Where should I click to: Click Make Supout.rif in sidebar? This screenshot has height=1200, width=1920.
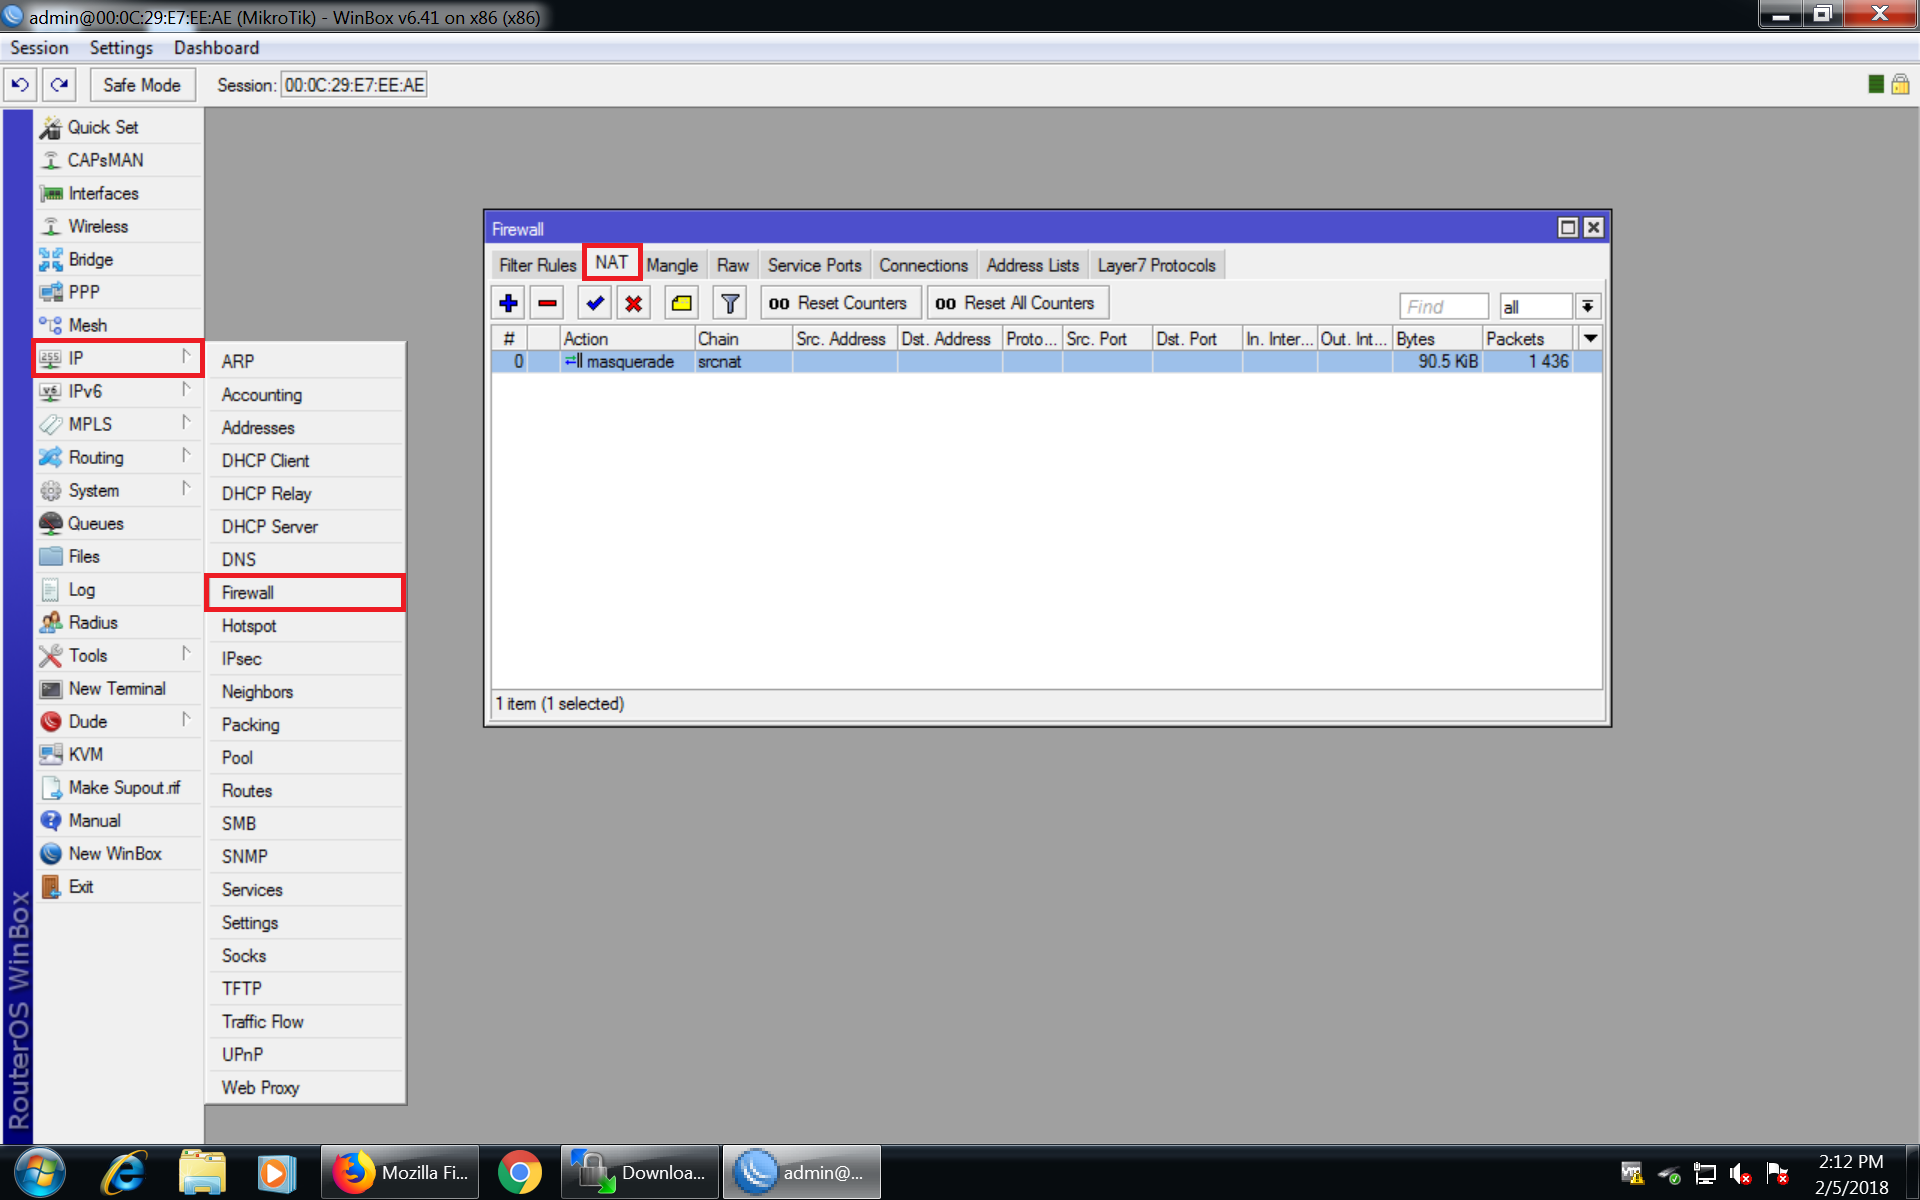pyautogui.click(x=118, y=787)
